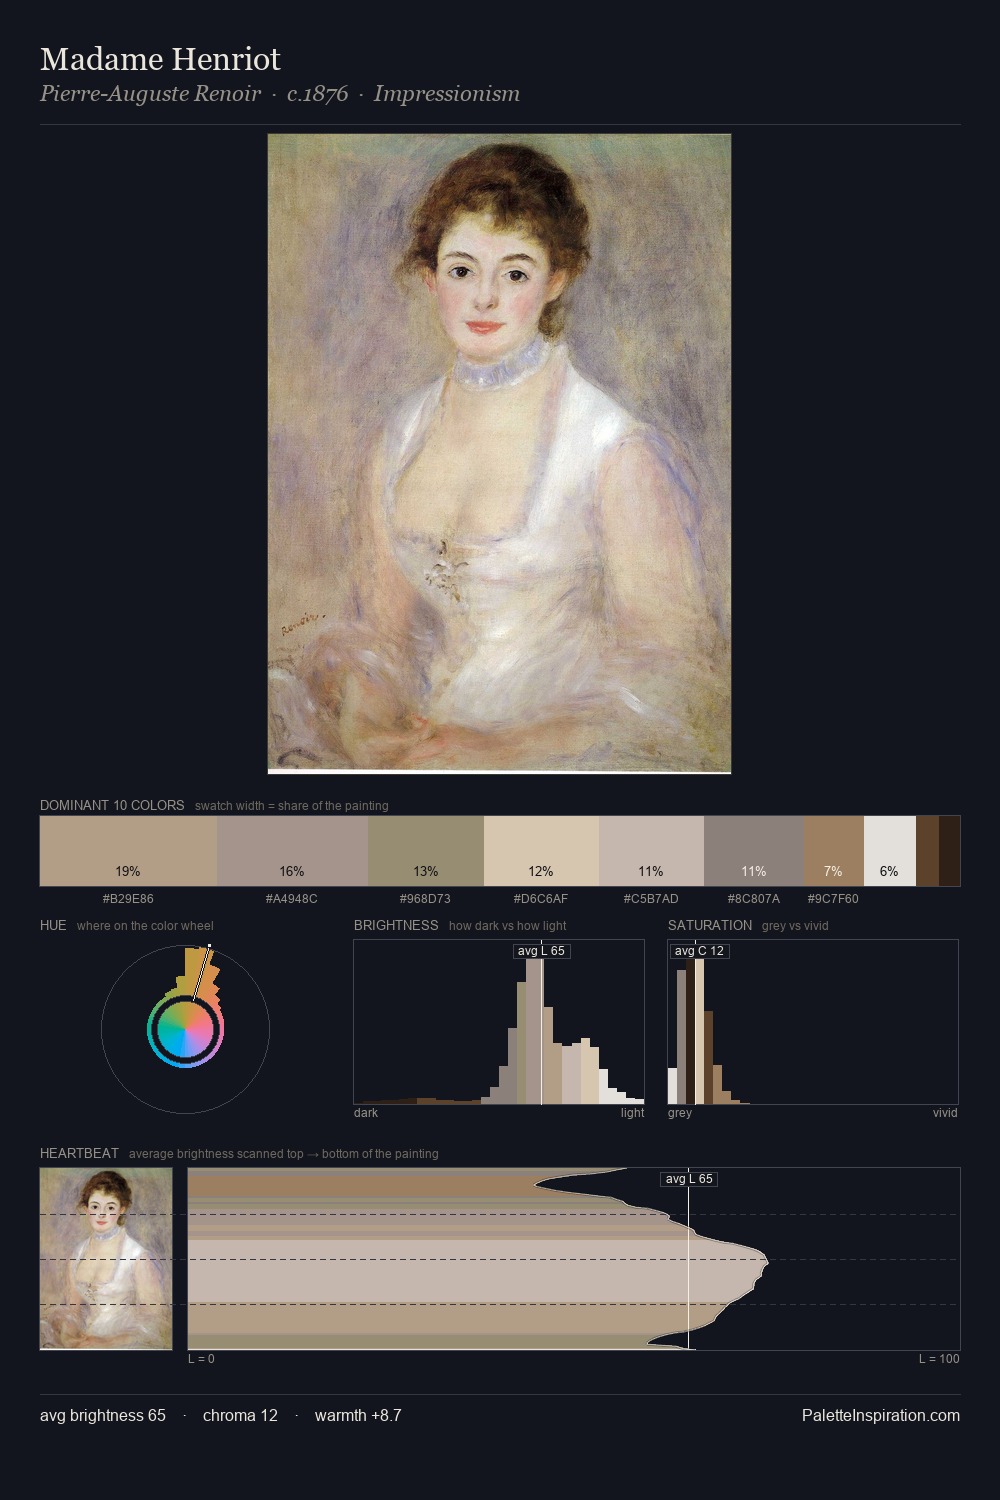Click the hex code #968D73 label
The height and width of the screenshot is (1500, 1000).
coord(425,899)
